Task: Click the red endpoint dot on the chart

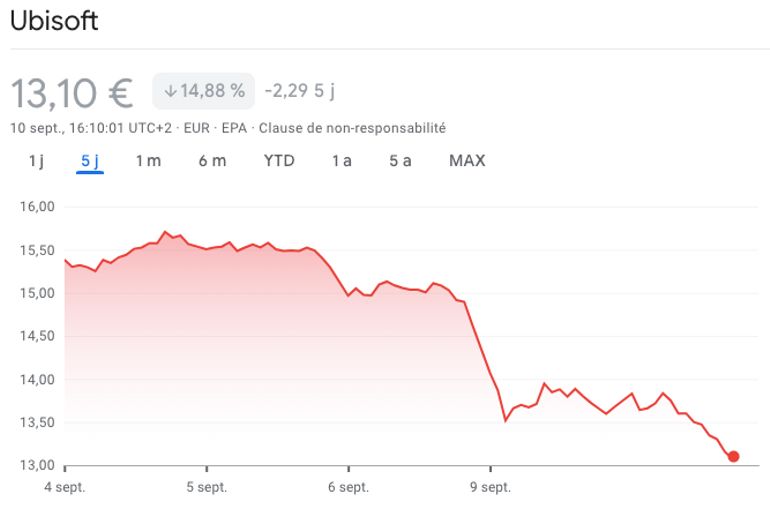Action: 733,456
